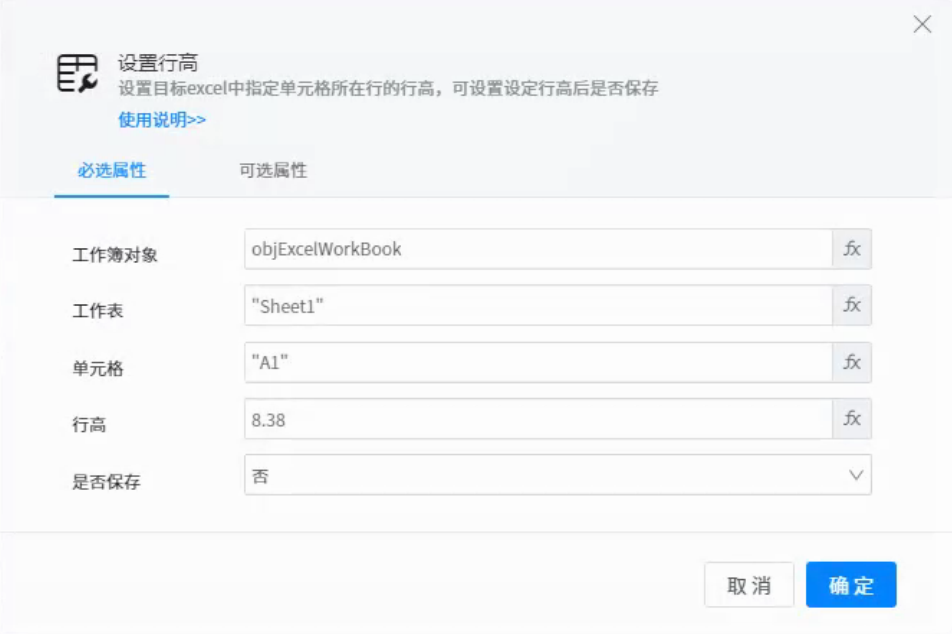Switch to the 必选属性 tab
The width and height of the screenshot is (952, 634).
[x=112, y=171]
